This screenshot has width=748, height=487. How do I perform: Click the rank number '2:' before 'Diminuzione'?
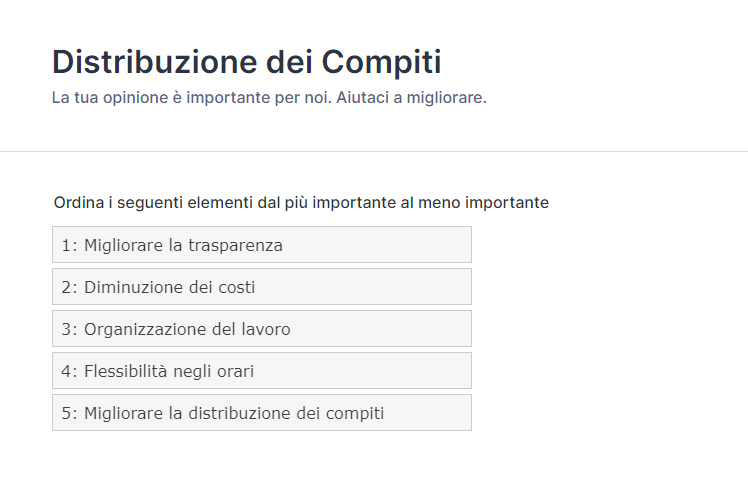click(x=69, y=287)
